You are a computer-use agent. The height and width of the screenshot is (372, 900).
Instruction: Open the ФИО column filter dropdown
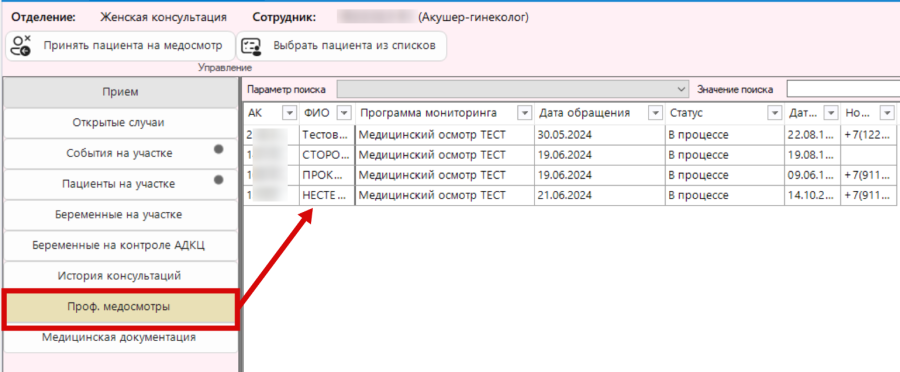(344, 113)
